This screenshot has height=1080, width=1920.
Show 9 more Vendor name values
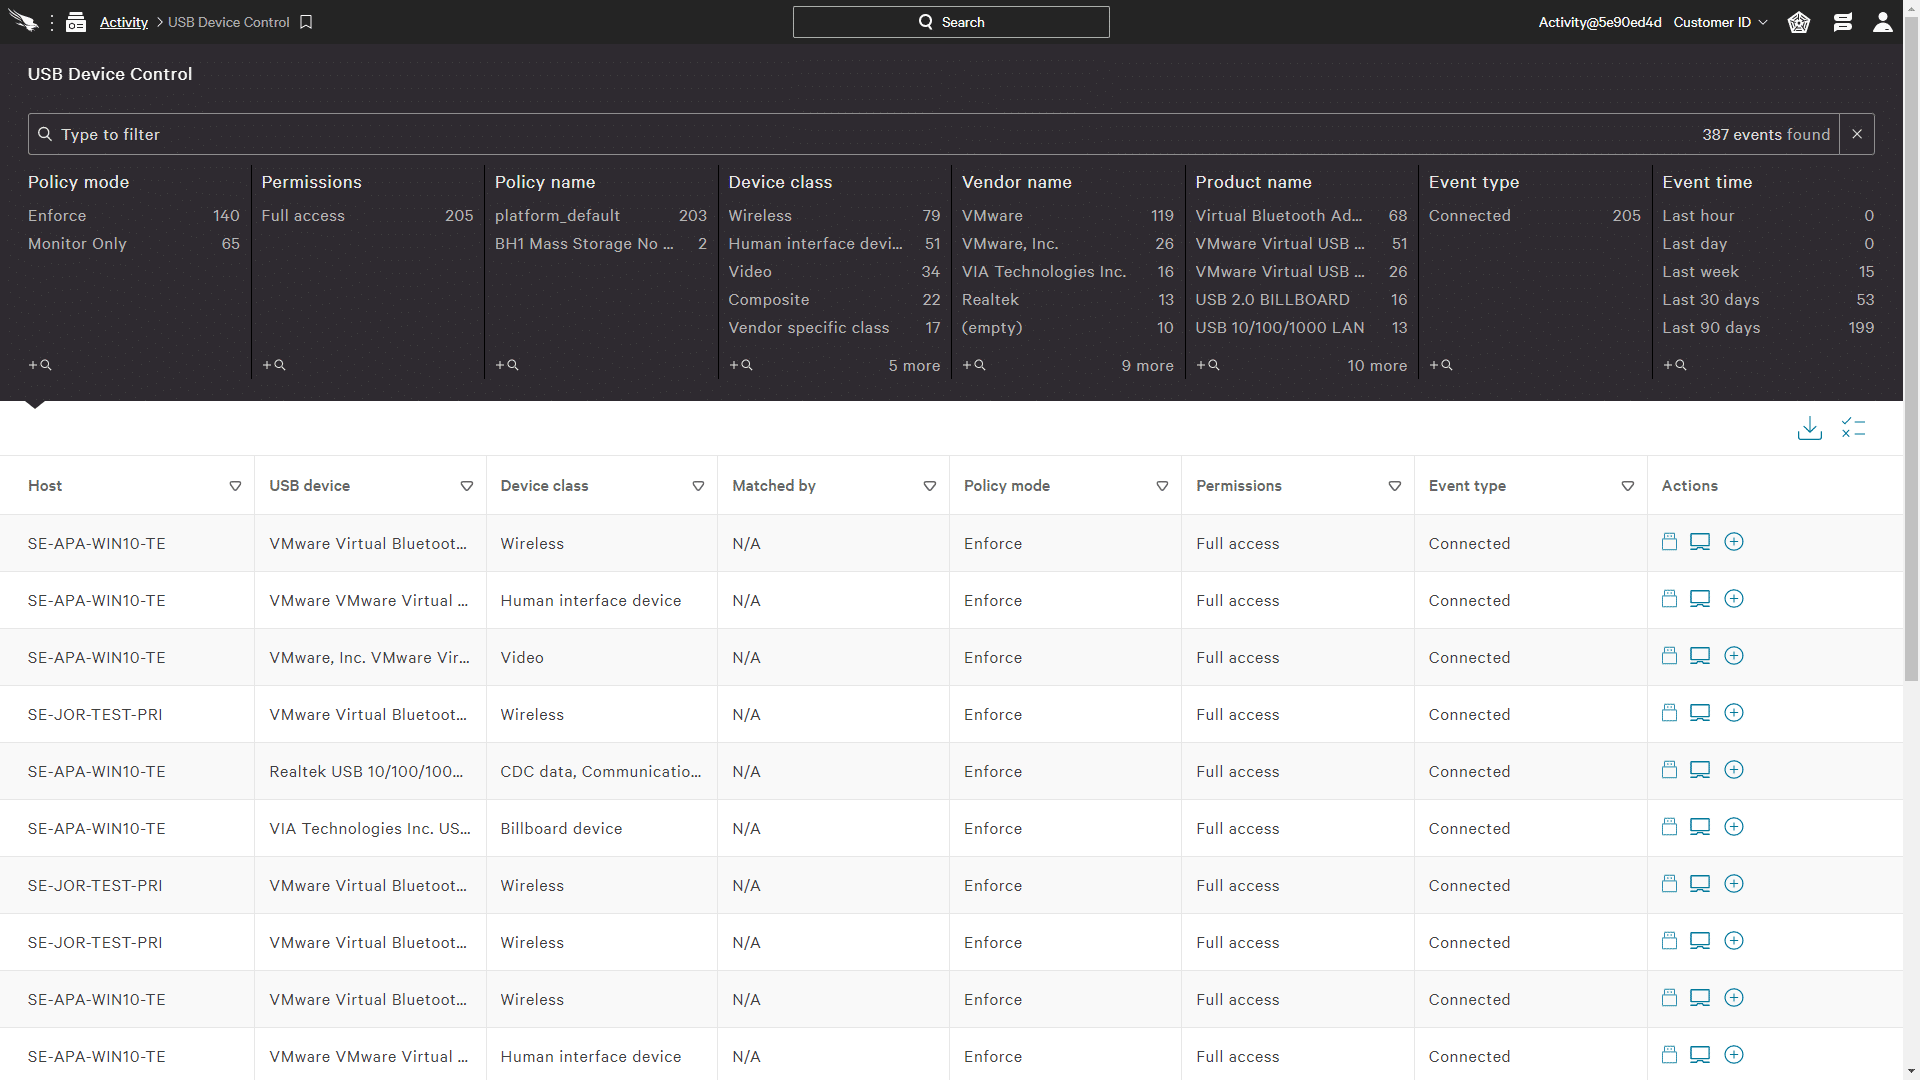(x=1147, y=366)
